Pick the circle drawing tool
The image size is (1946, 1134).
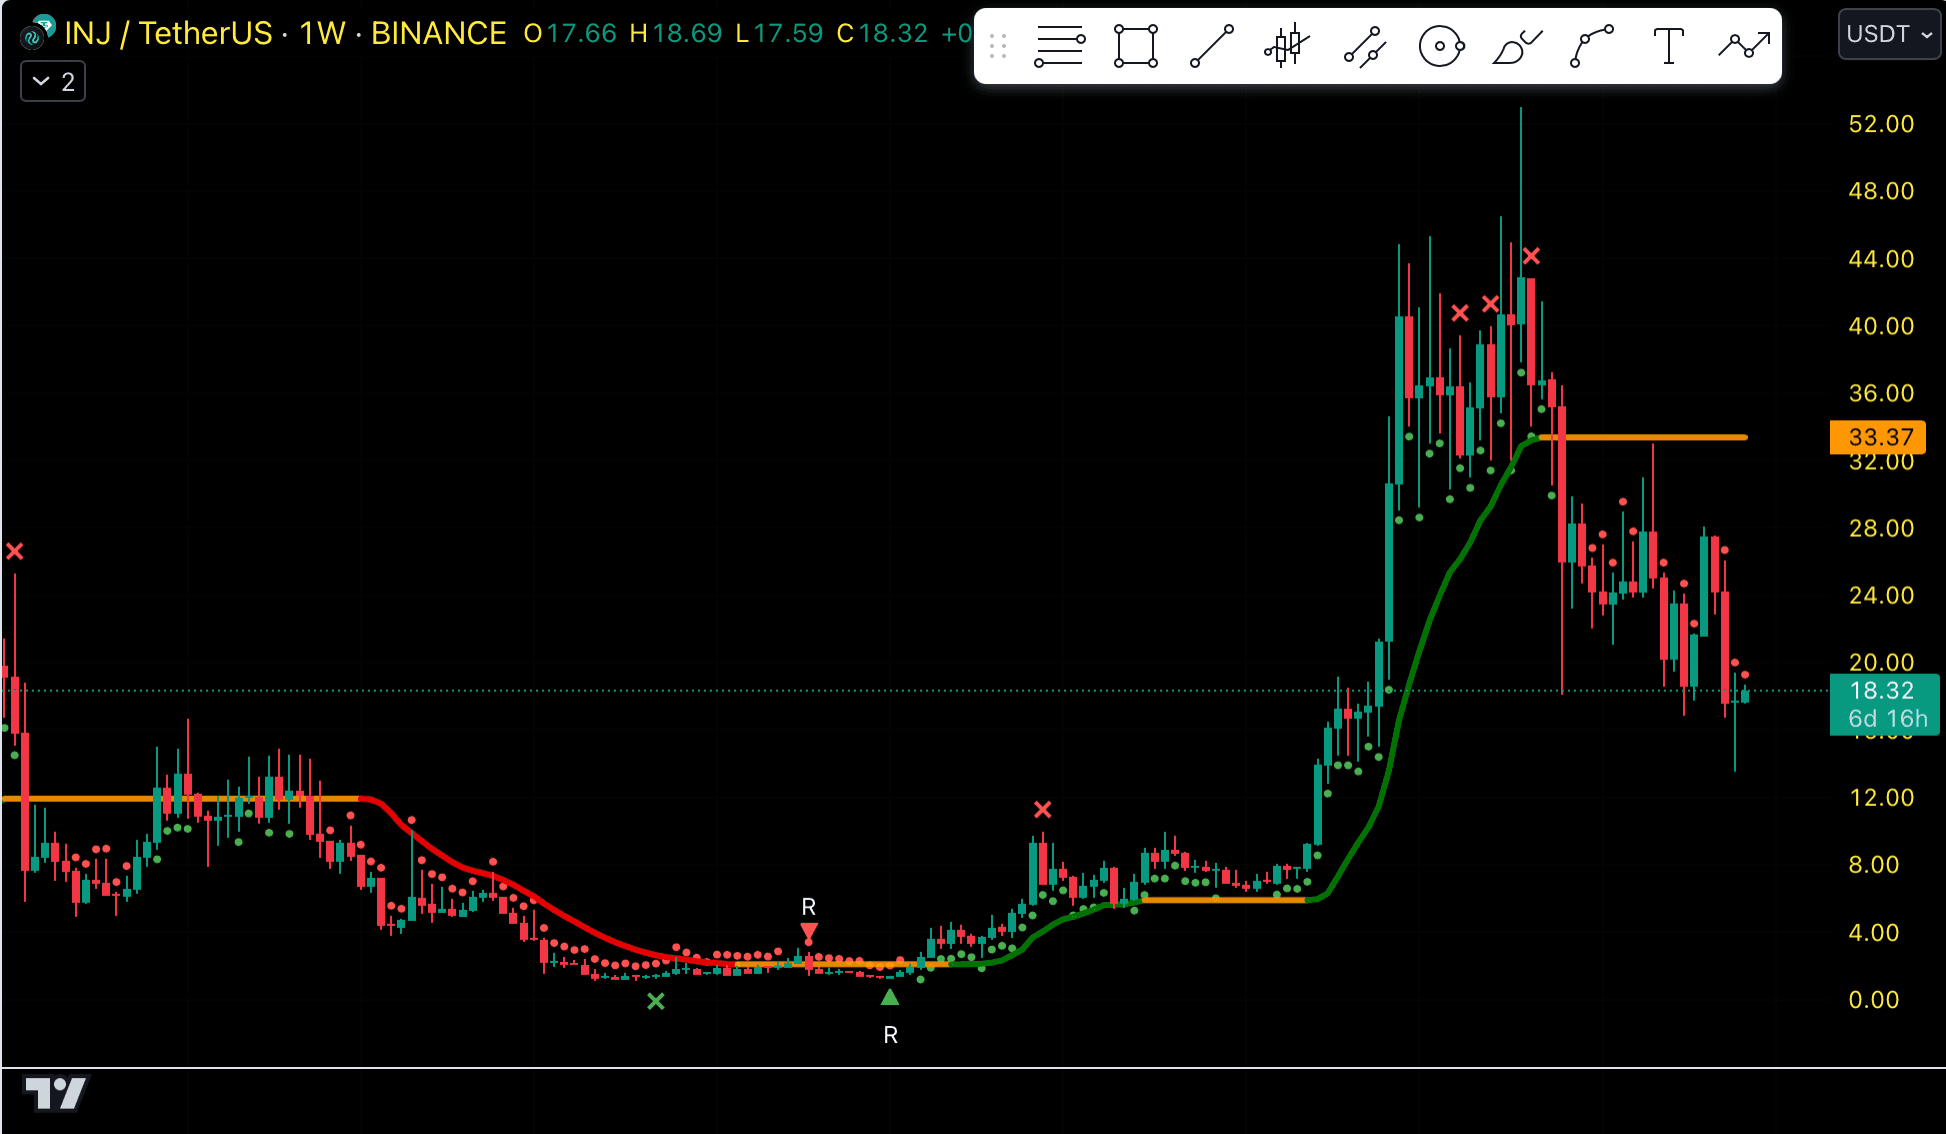[x=1441, y=46]
